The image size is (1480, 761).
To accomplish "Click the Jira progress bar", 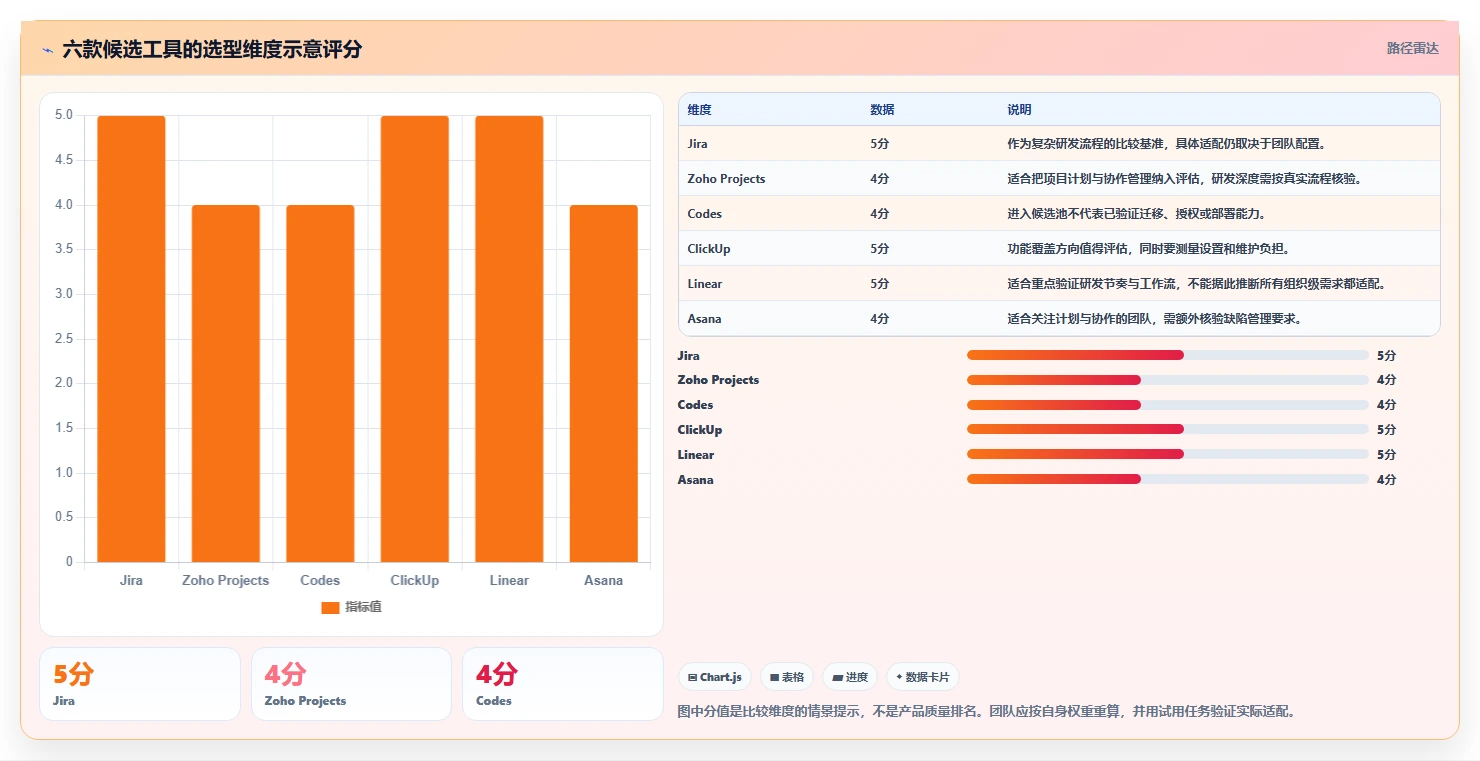I will pyautogui.click(x=1168, y=355).
